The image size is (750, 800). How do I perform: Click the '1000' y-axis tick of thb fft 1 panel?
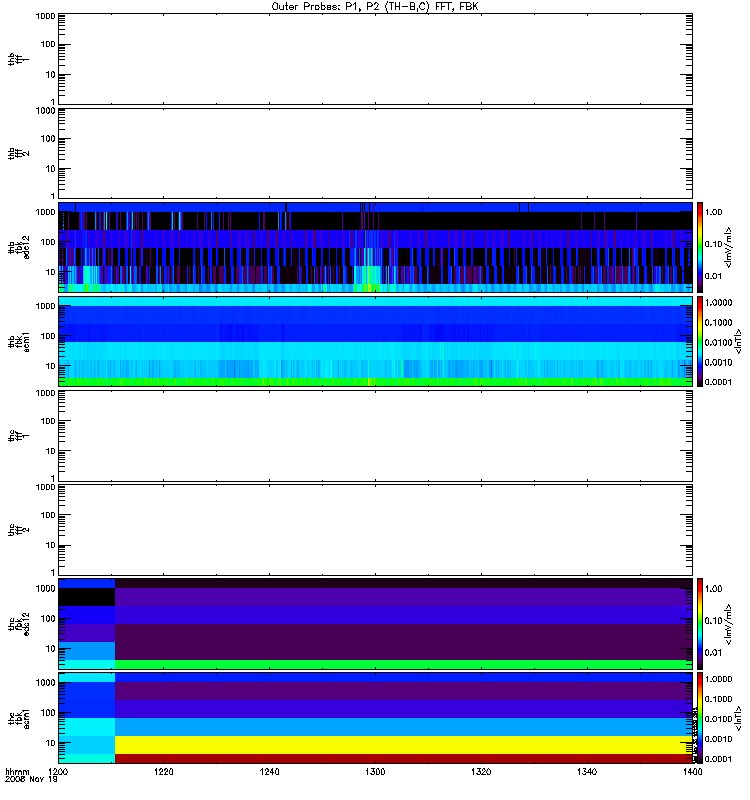coord(45,16)
